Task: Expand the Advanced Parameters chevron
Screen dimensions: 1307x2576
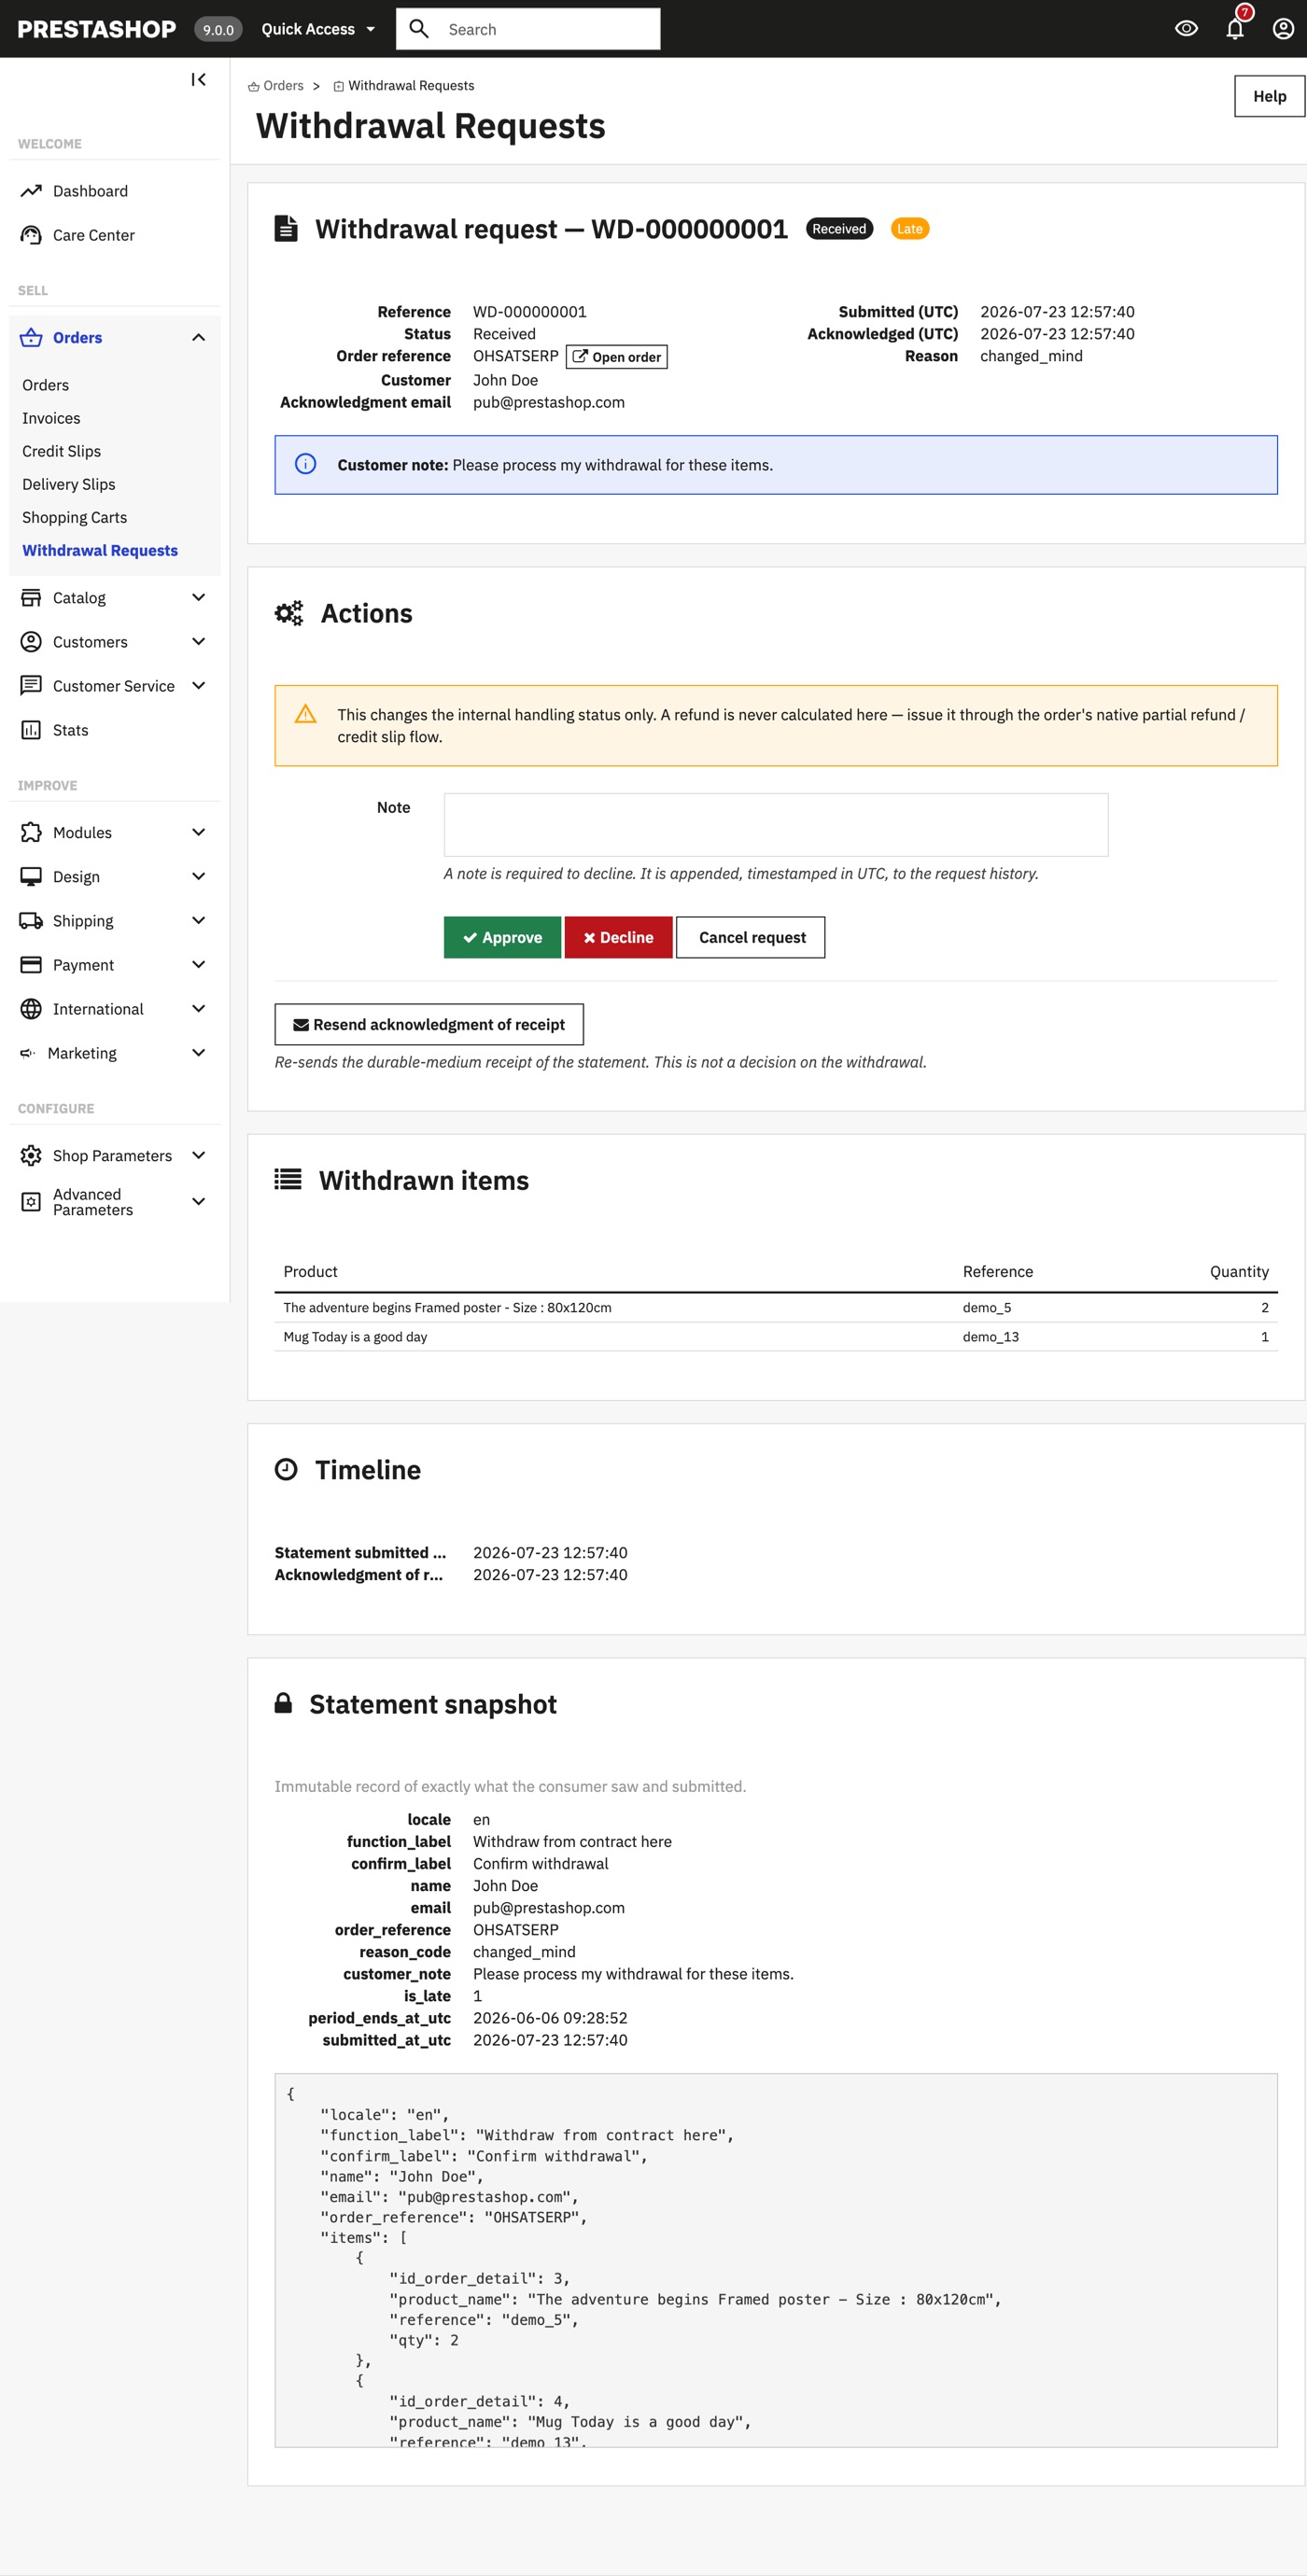Action: (198, 1202)
